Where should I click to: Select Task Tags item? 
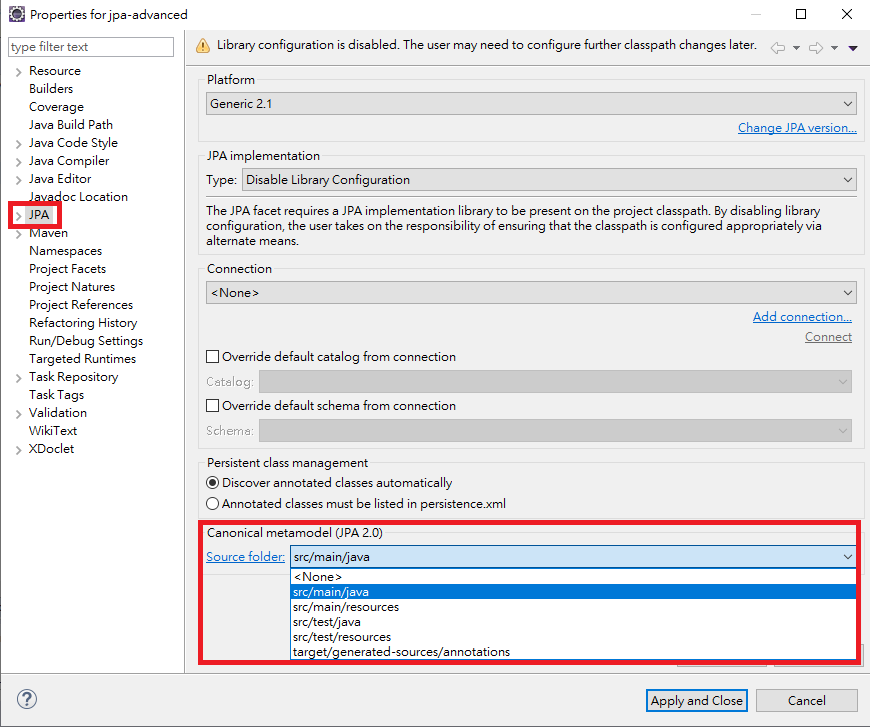coord(57,395)
